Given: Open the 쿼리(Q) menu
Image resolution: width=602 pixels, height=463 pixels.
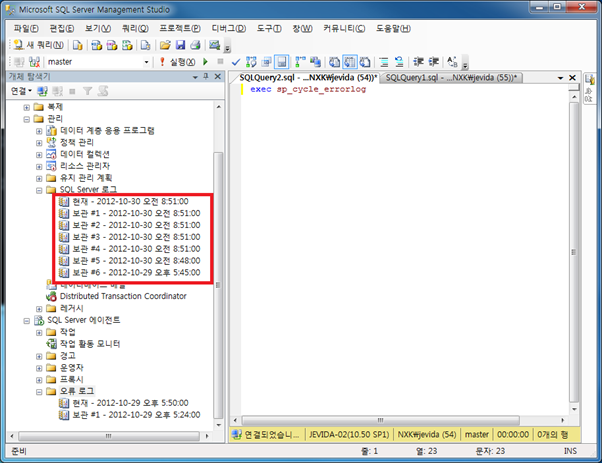Looking at the screenshot, I should coord(135,28).
